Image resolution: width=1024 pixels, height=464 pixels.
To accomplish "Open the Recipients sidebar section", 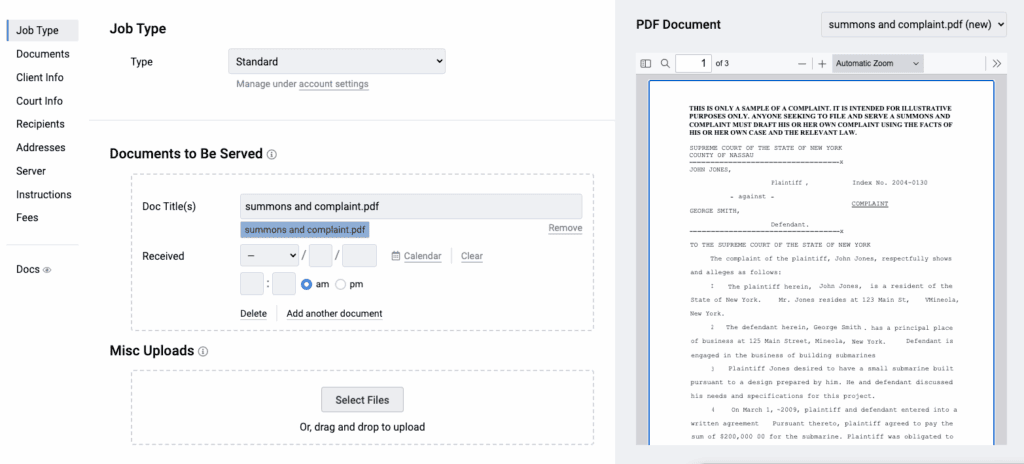I will [40, 124].
